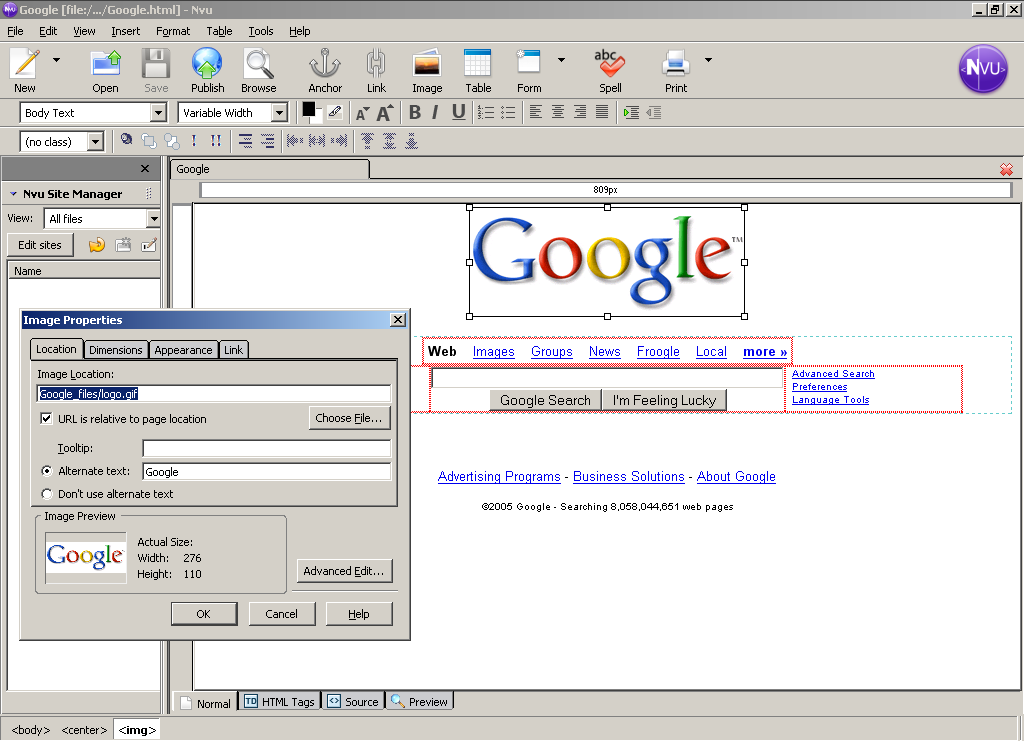
Task: Click the Edit sites button
Action: (40, 245)
